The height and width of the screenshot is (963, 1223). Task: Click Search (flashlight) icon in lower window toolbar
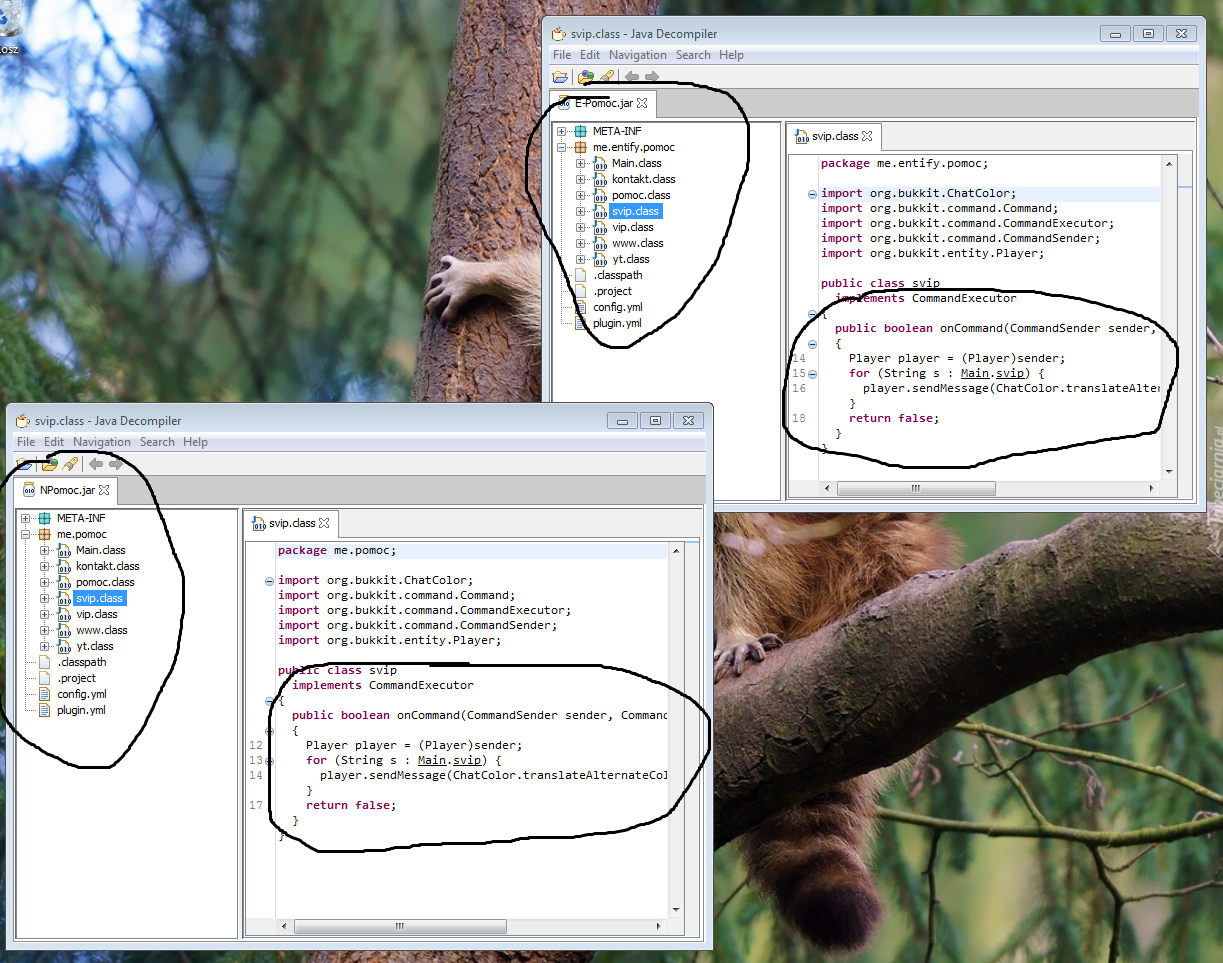pyautogui.click(x=70, y=463)
